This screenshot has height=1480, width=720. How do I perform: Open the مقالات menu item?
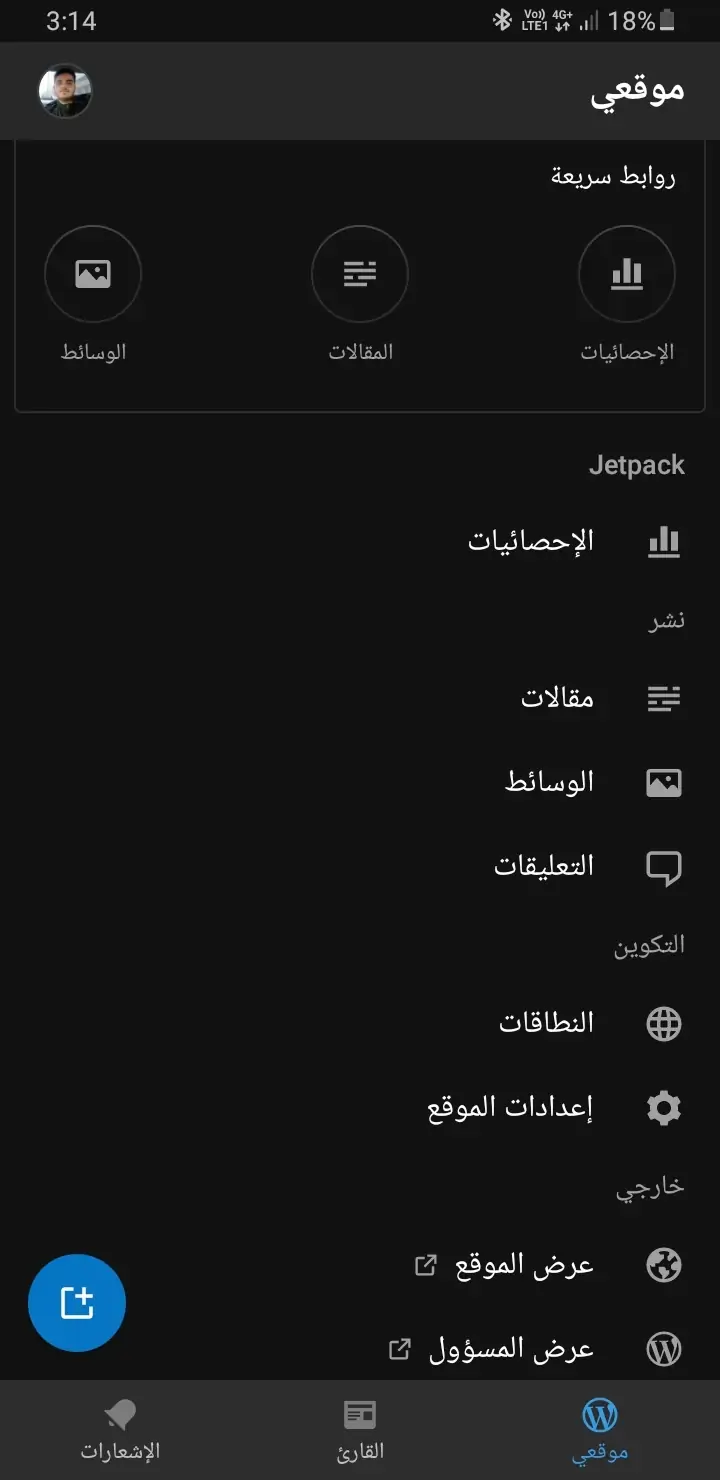557,698
